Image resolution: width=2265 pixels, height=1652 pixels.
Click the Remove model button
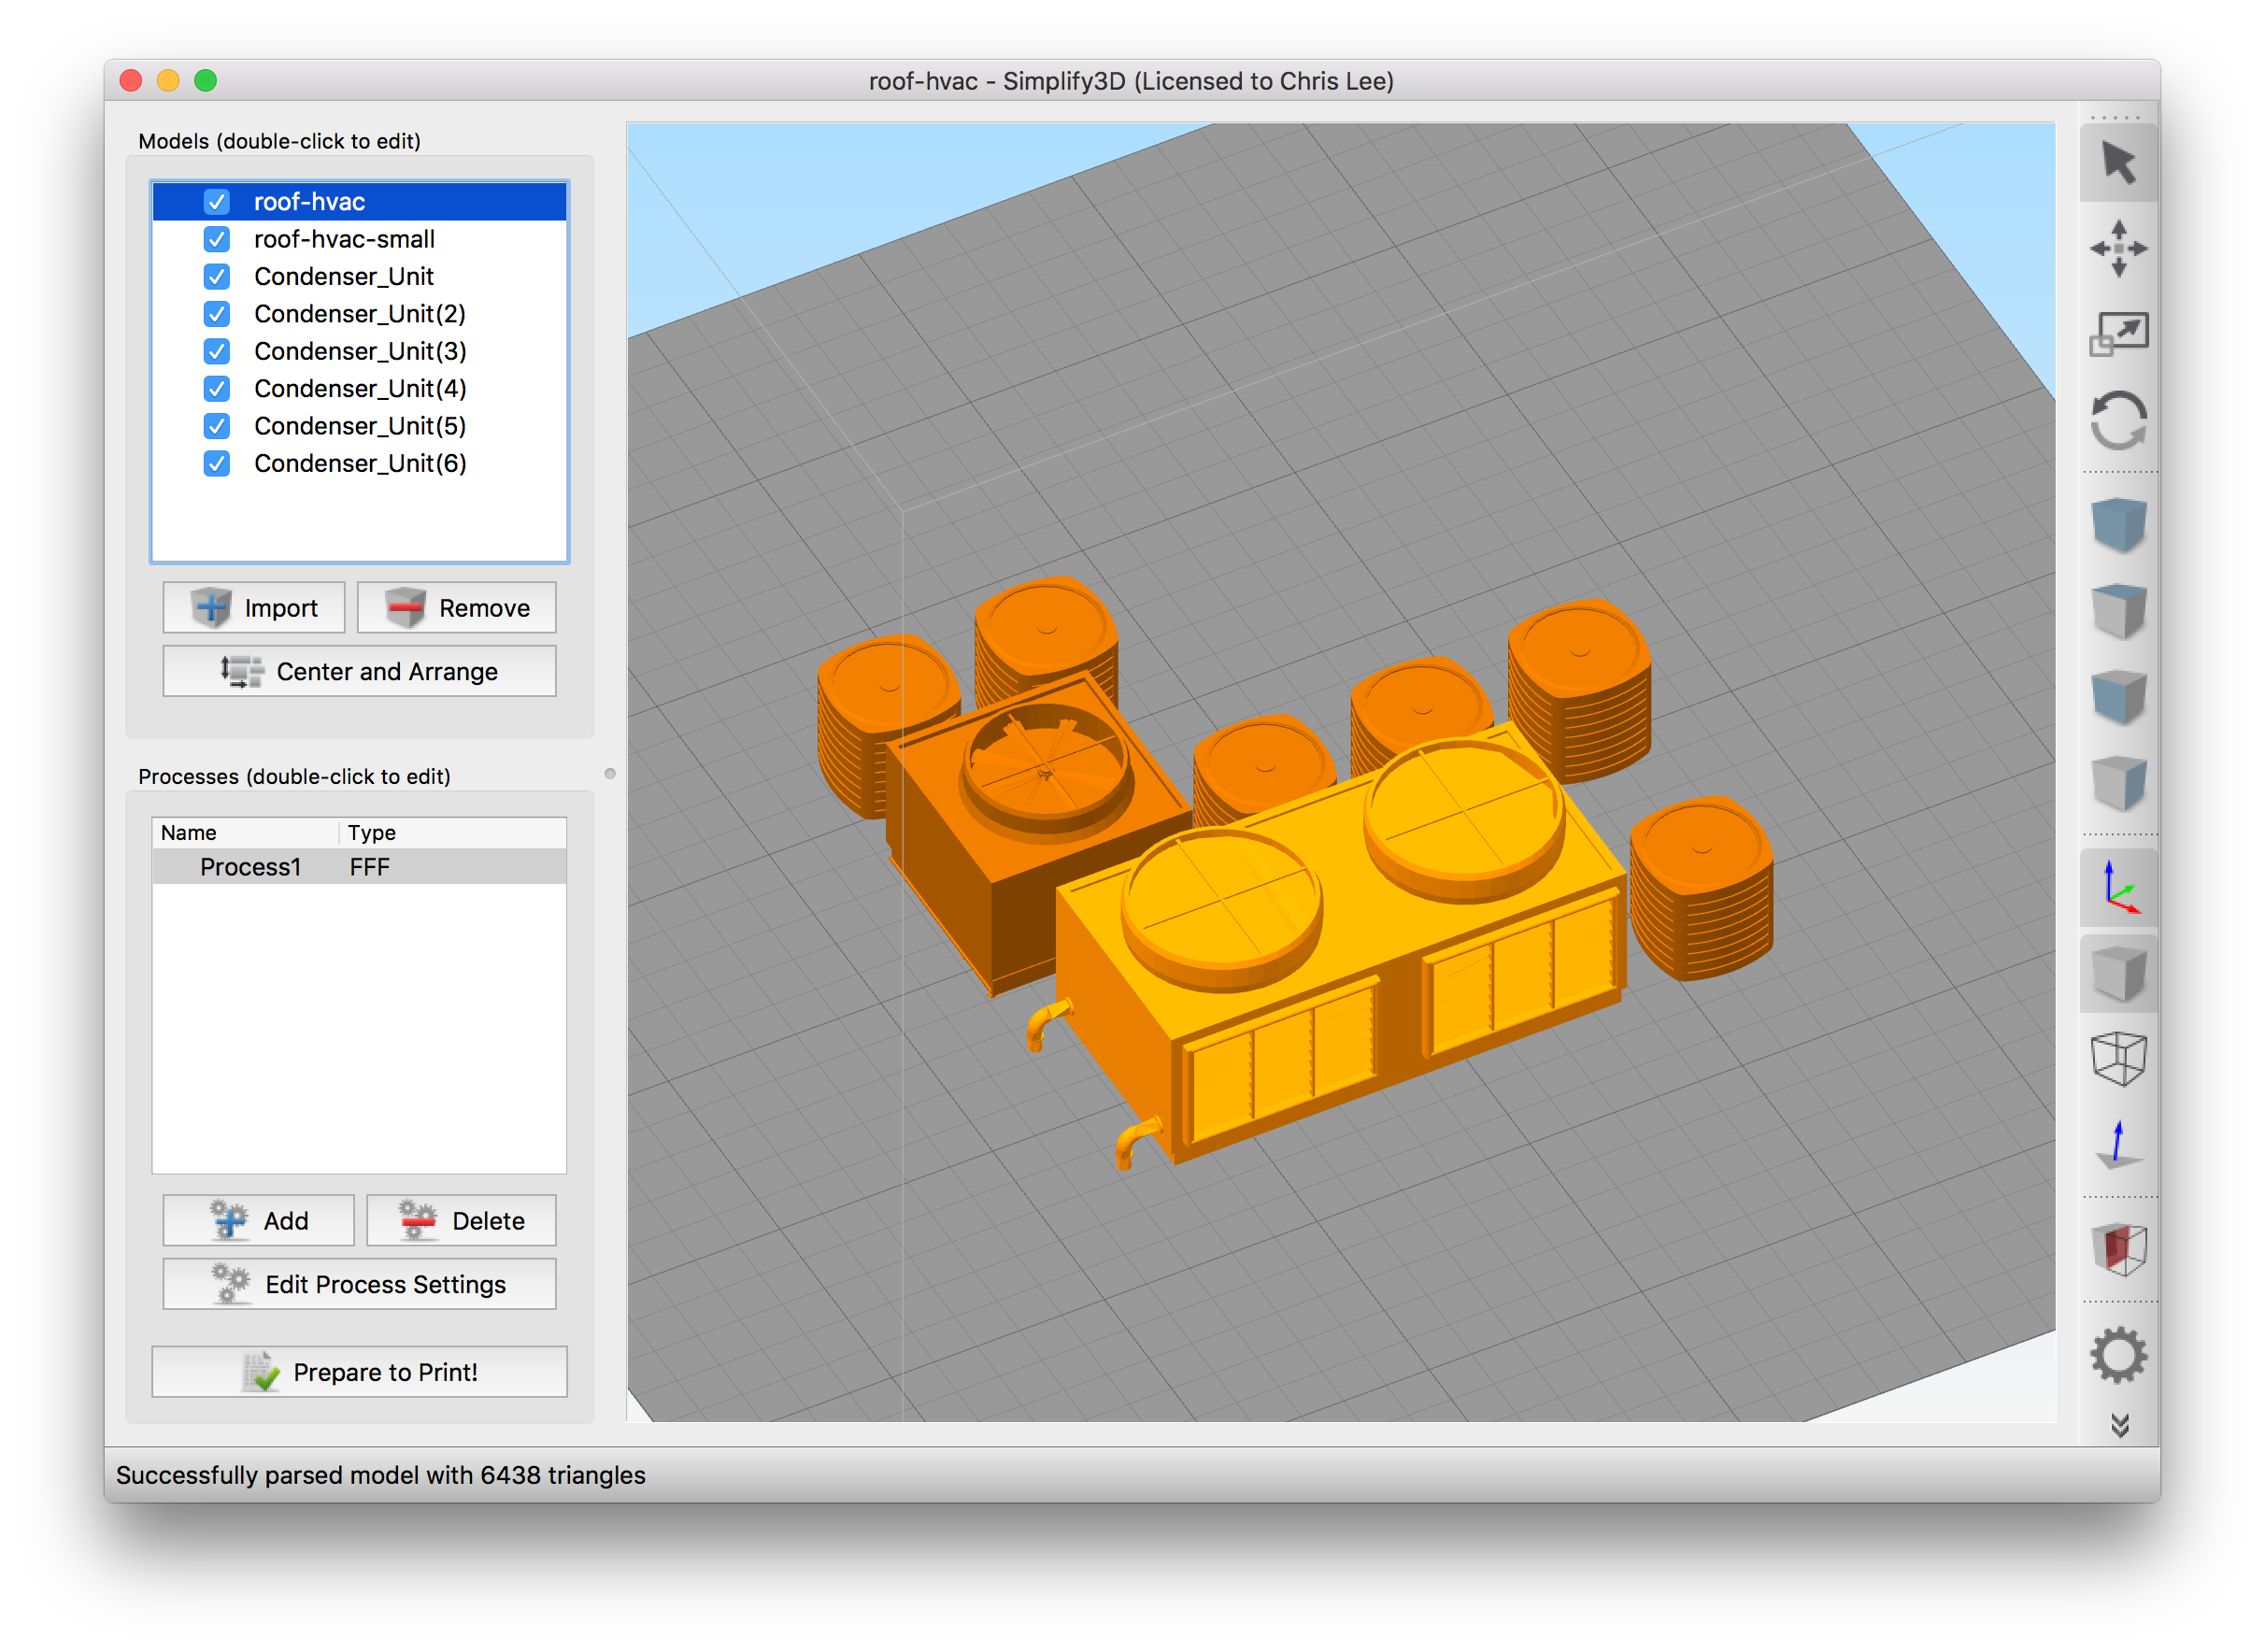(x=457, y=608)
